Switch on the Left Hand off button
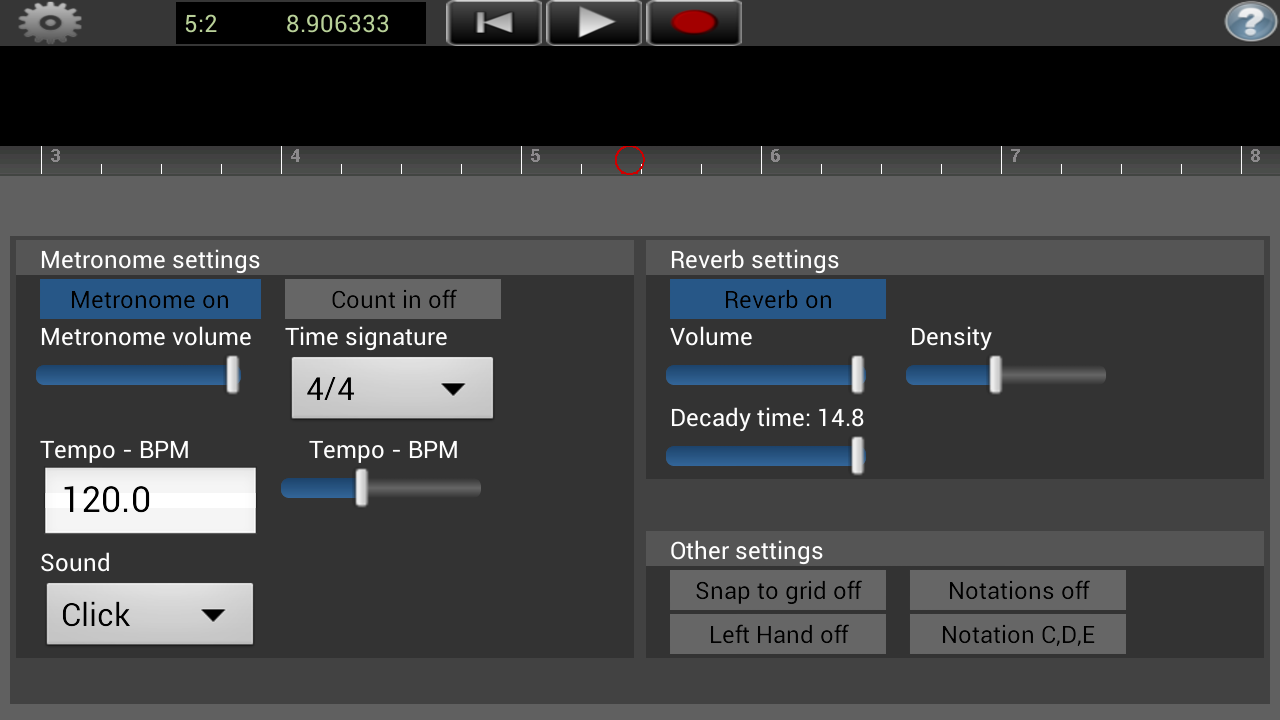1280x720 pixels. pyautogui.click(x=778, y=634)
